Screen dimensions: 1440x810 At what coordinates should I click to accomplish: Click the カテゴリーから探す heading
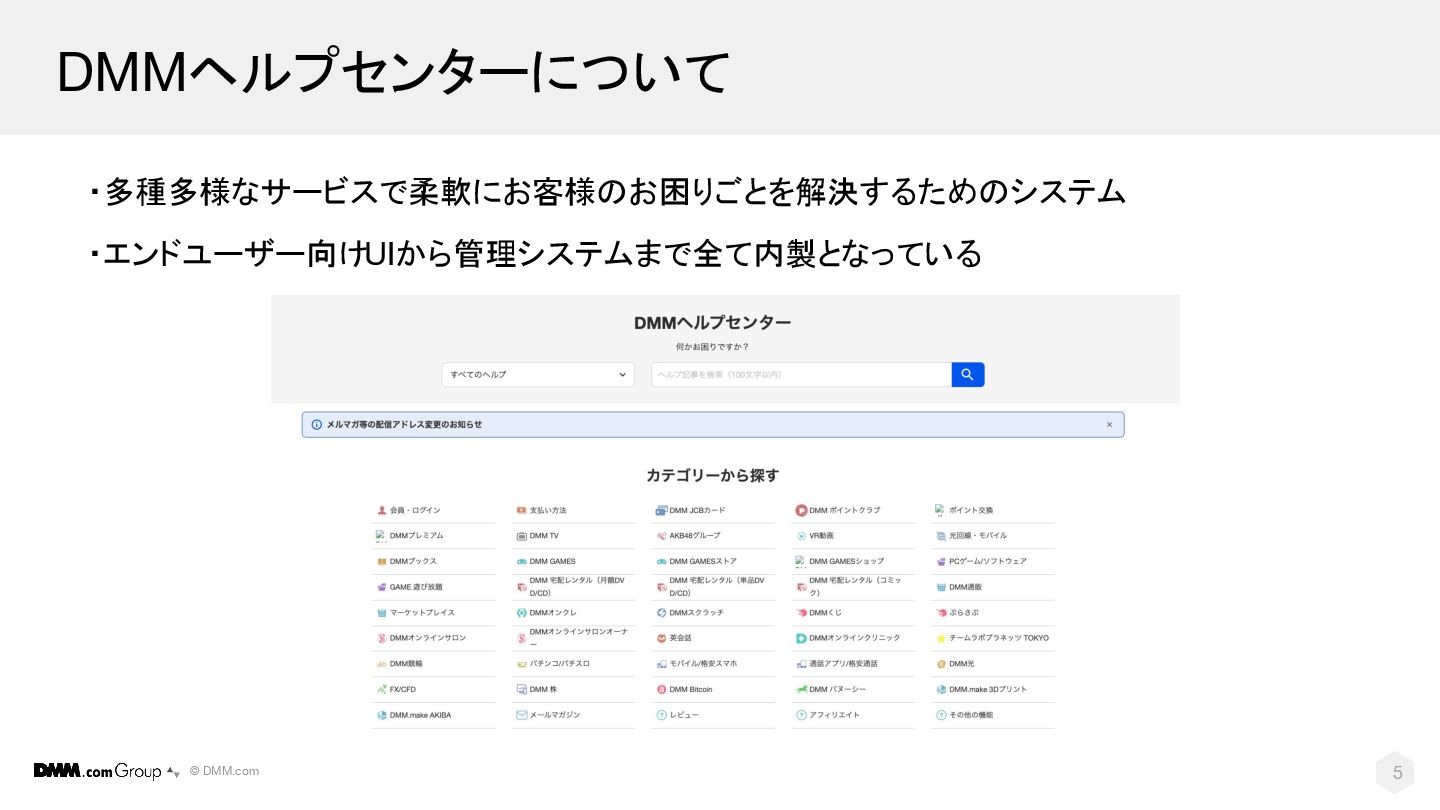coord(712,476)
